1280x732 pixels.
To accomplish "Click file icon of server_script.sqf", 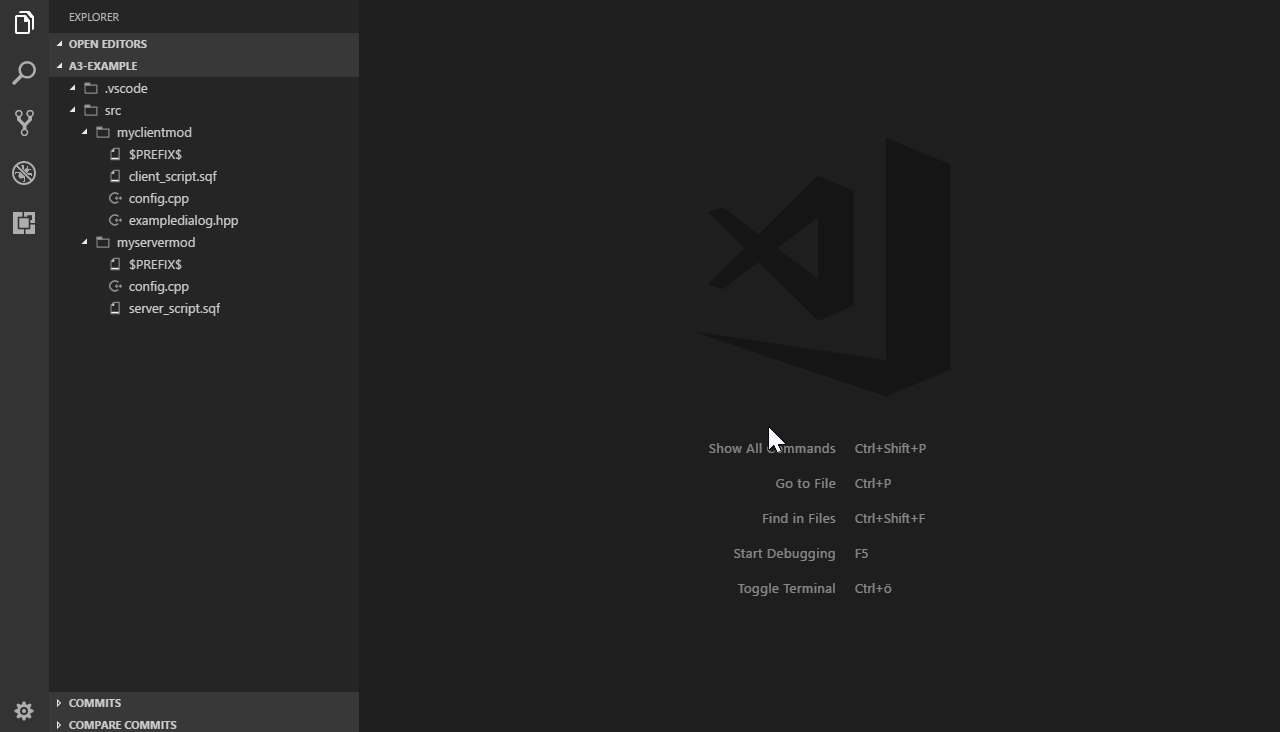I will [115, 308].
